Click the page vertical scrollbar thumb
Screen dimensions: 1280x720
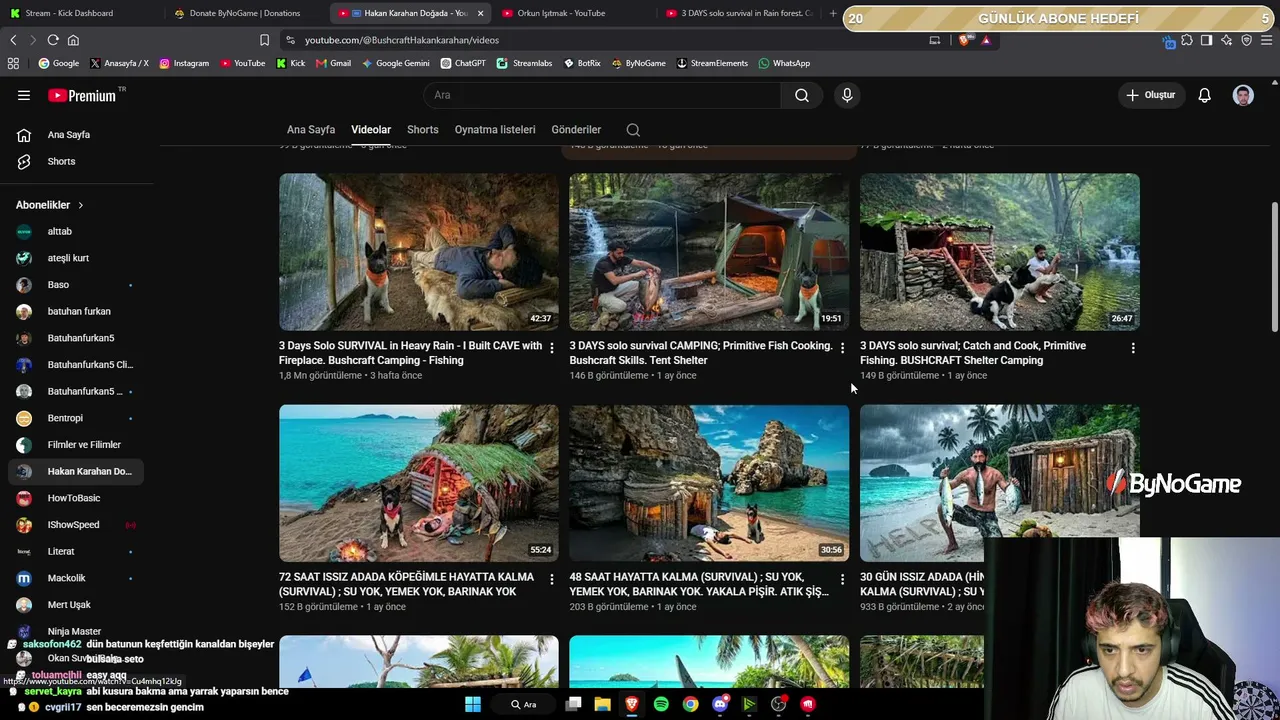click(x=1274, y=267)
